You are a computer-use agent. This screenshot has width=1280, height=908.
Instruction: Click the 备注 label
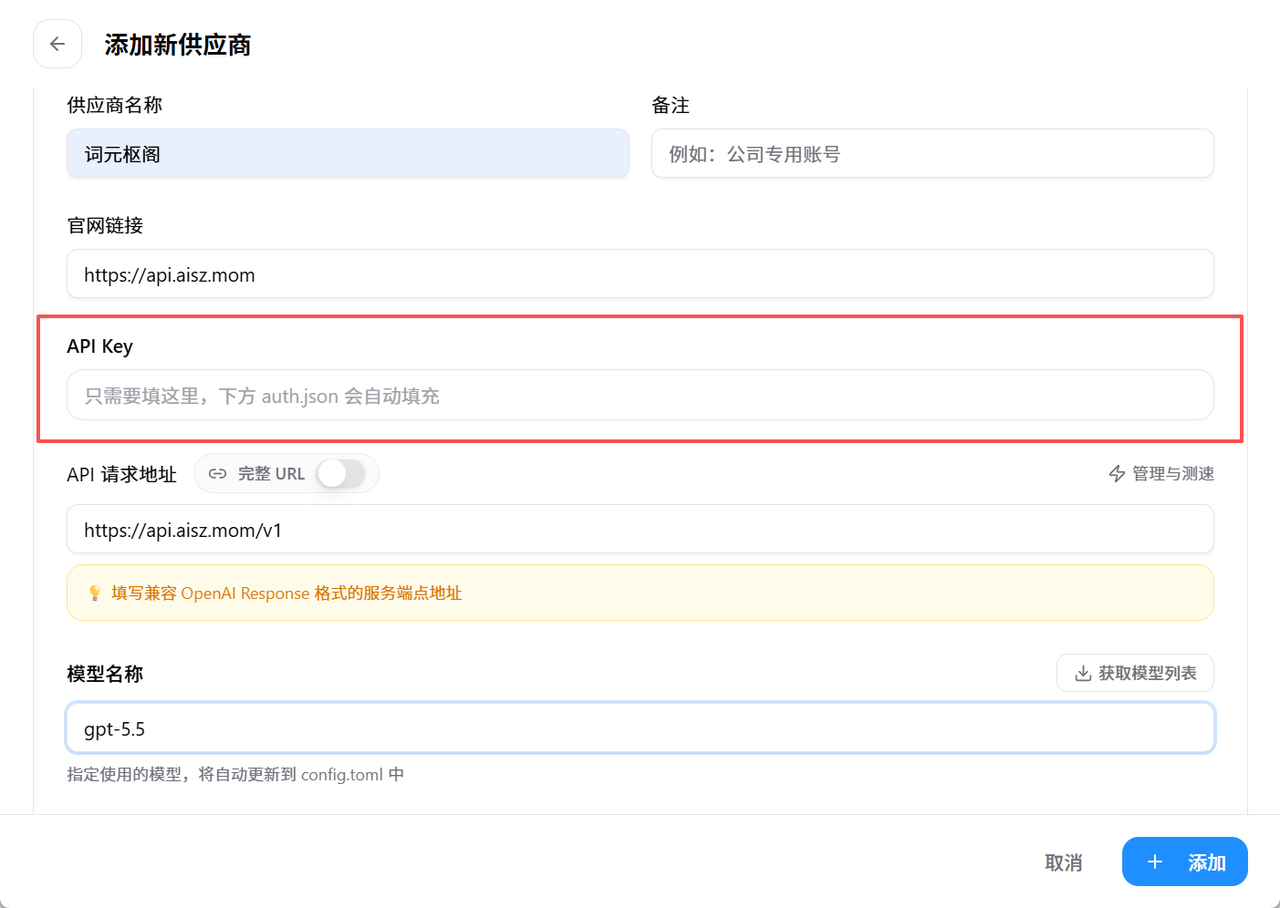tap(671, 105)
